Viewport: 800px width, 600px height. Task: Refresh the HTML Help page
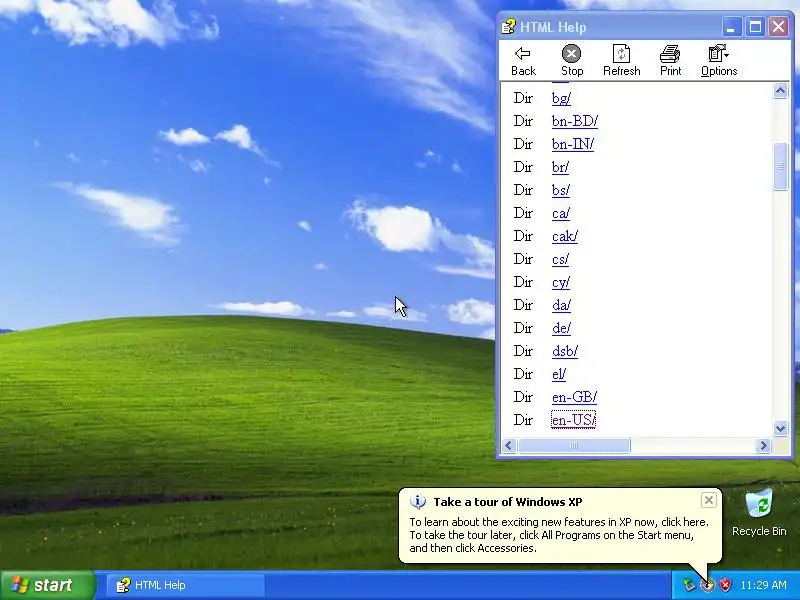[621, 61]
